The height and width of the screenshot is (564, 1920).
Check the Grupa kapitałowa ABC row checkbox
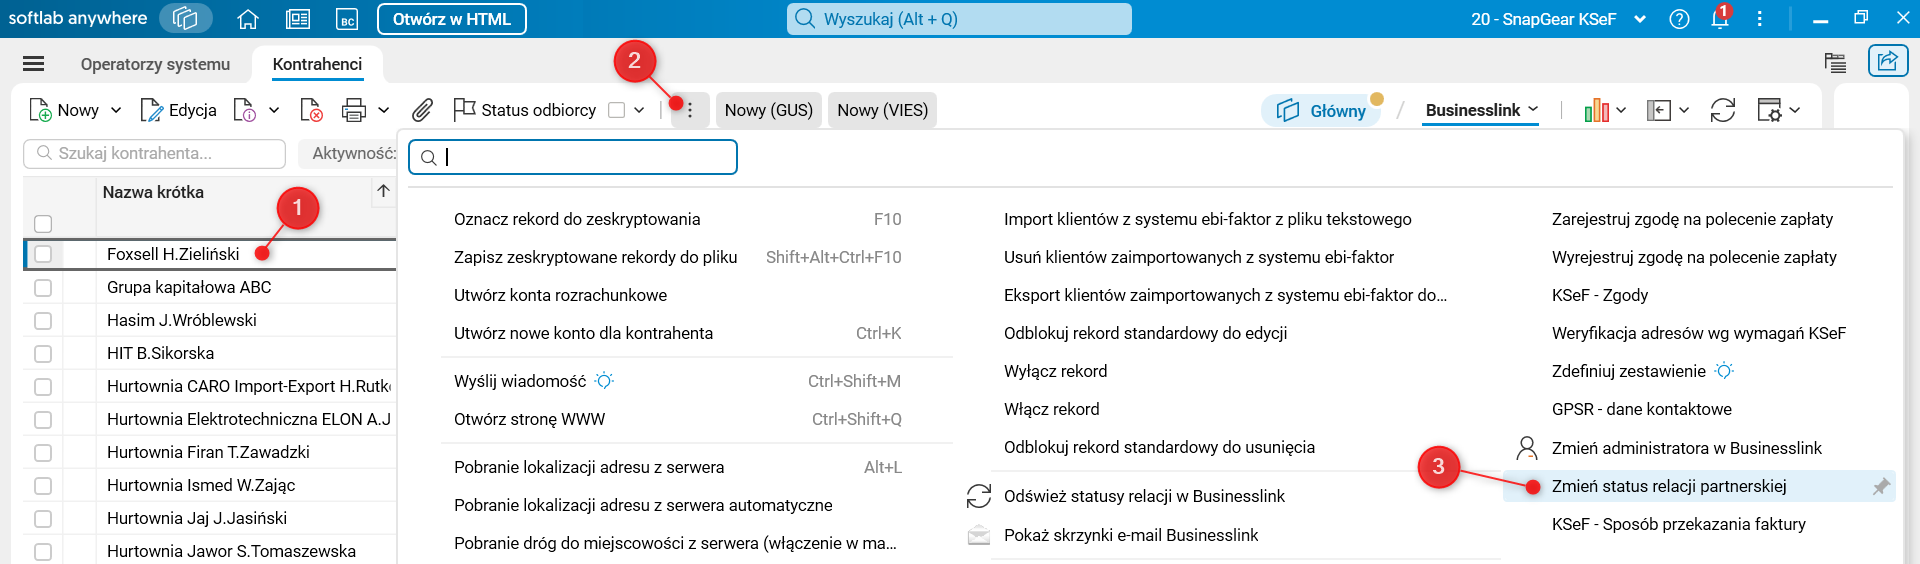[43, 288]
